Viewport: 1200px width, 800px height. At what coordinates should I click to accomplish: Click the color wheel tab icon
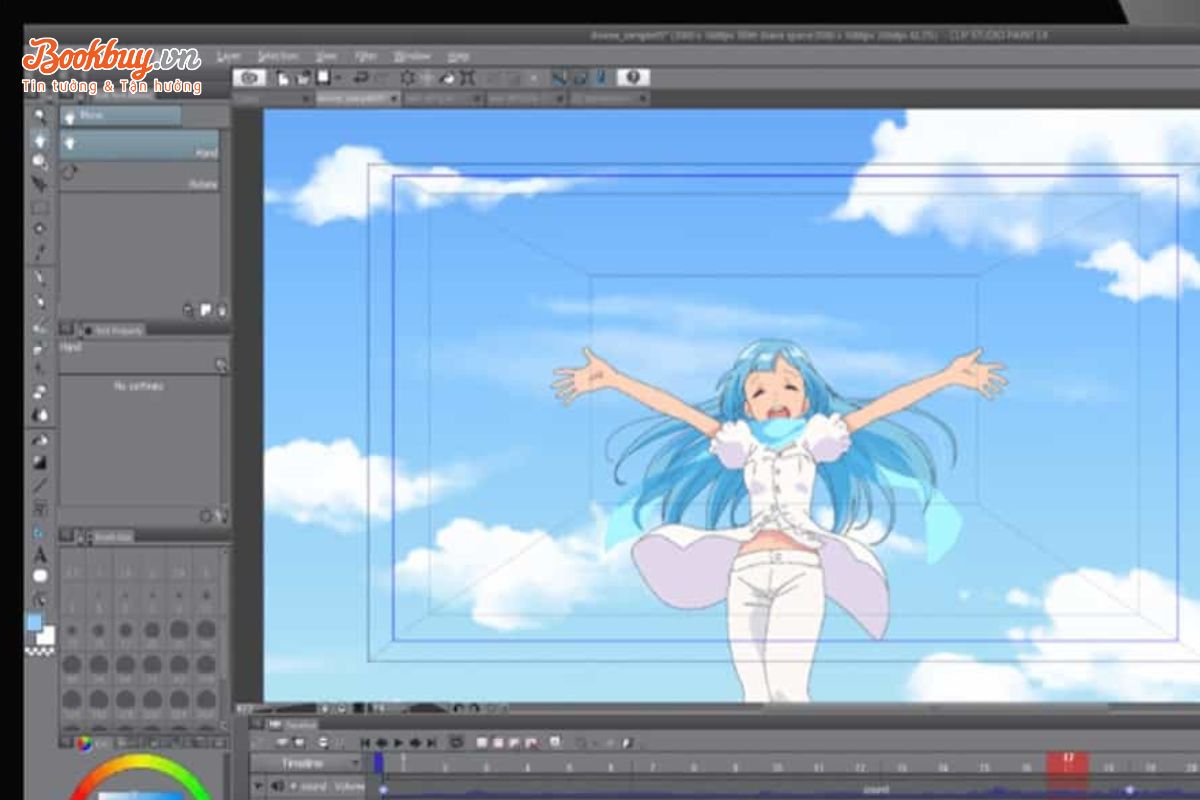pyautogui.click(x=84, y=743)
